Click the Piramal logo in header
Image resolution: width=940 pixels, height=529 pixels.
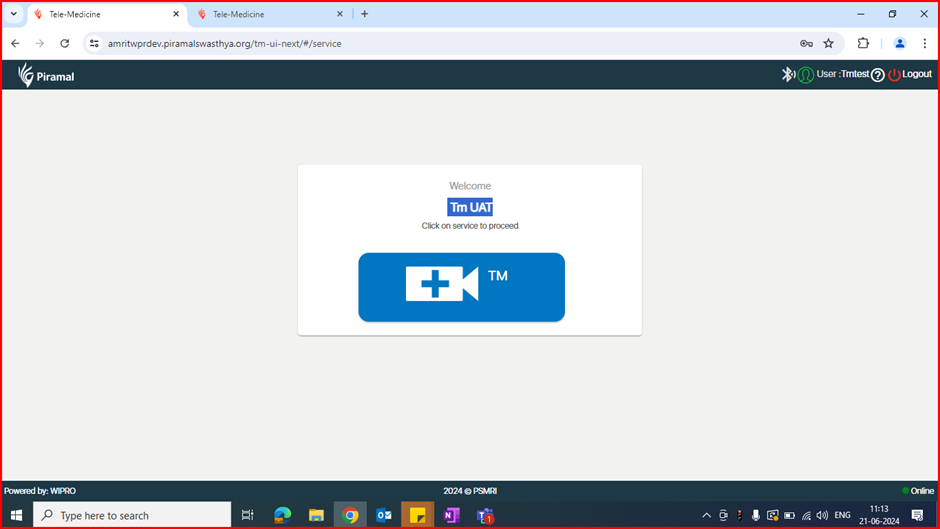46,76
